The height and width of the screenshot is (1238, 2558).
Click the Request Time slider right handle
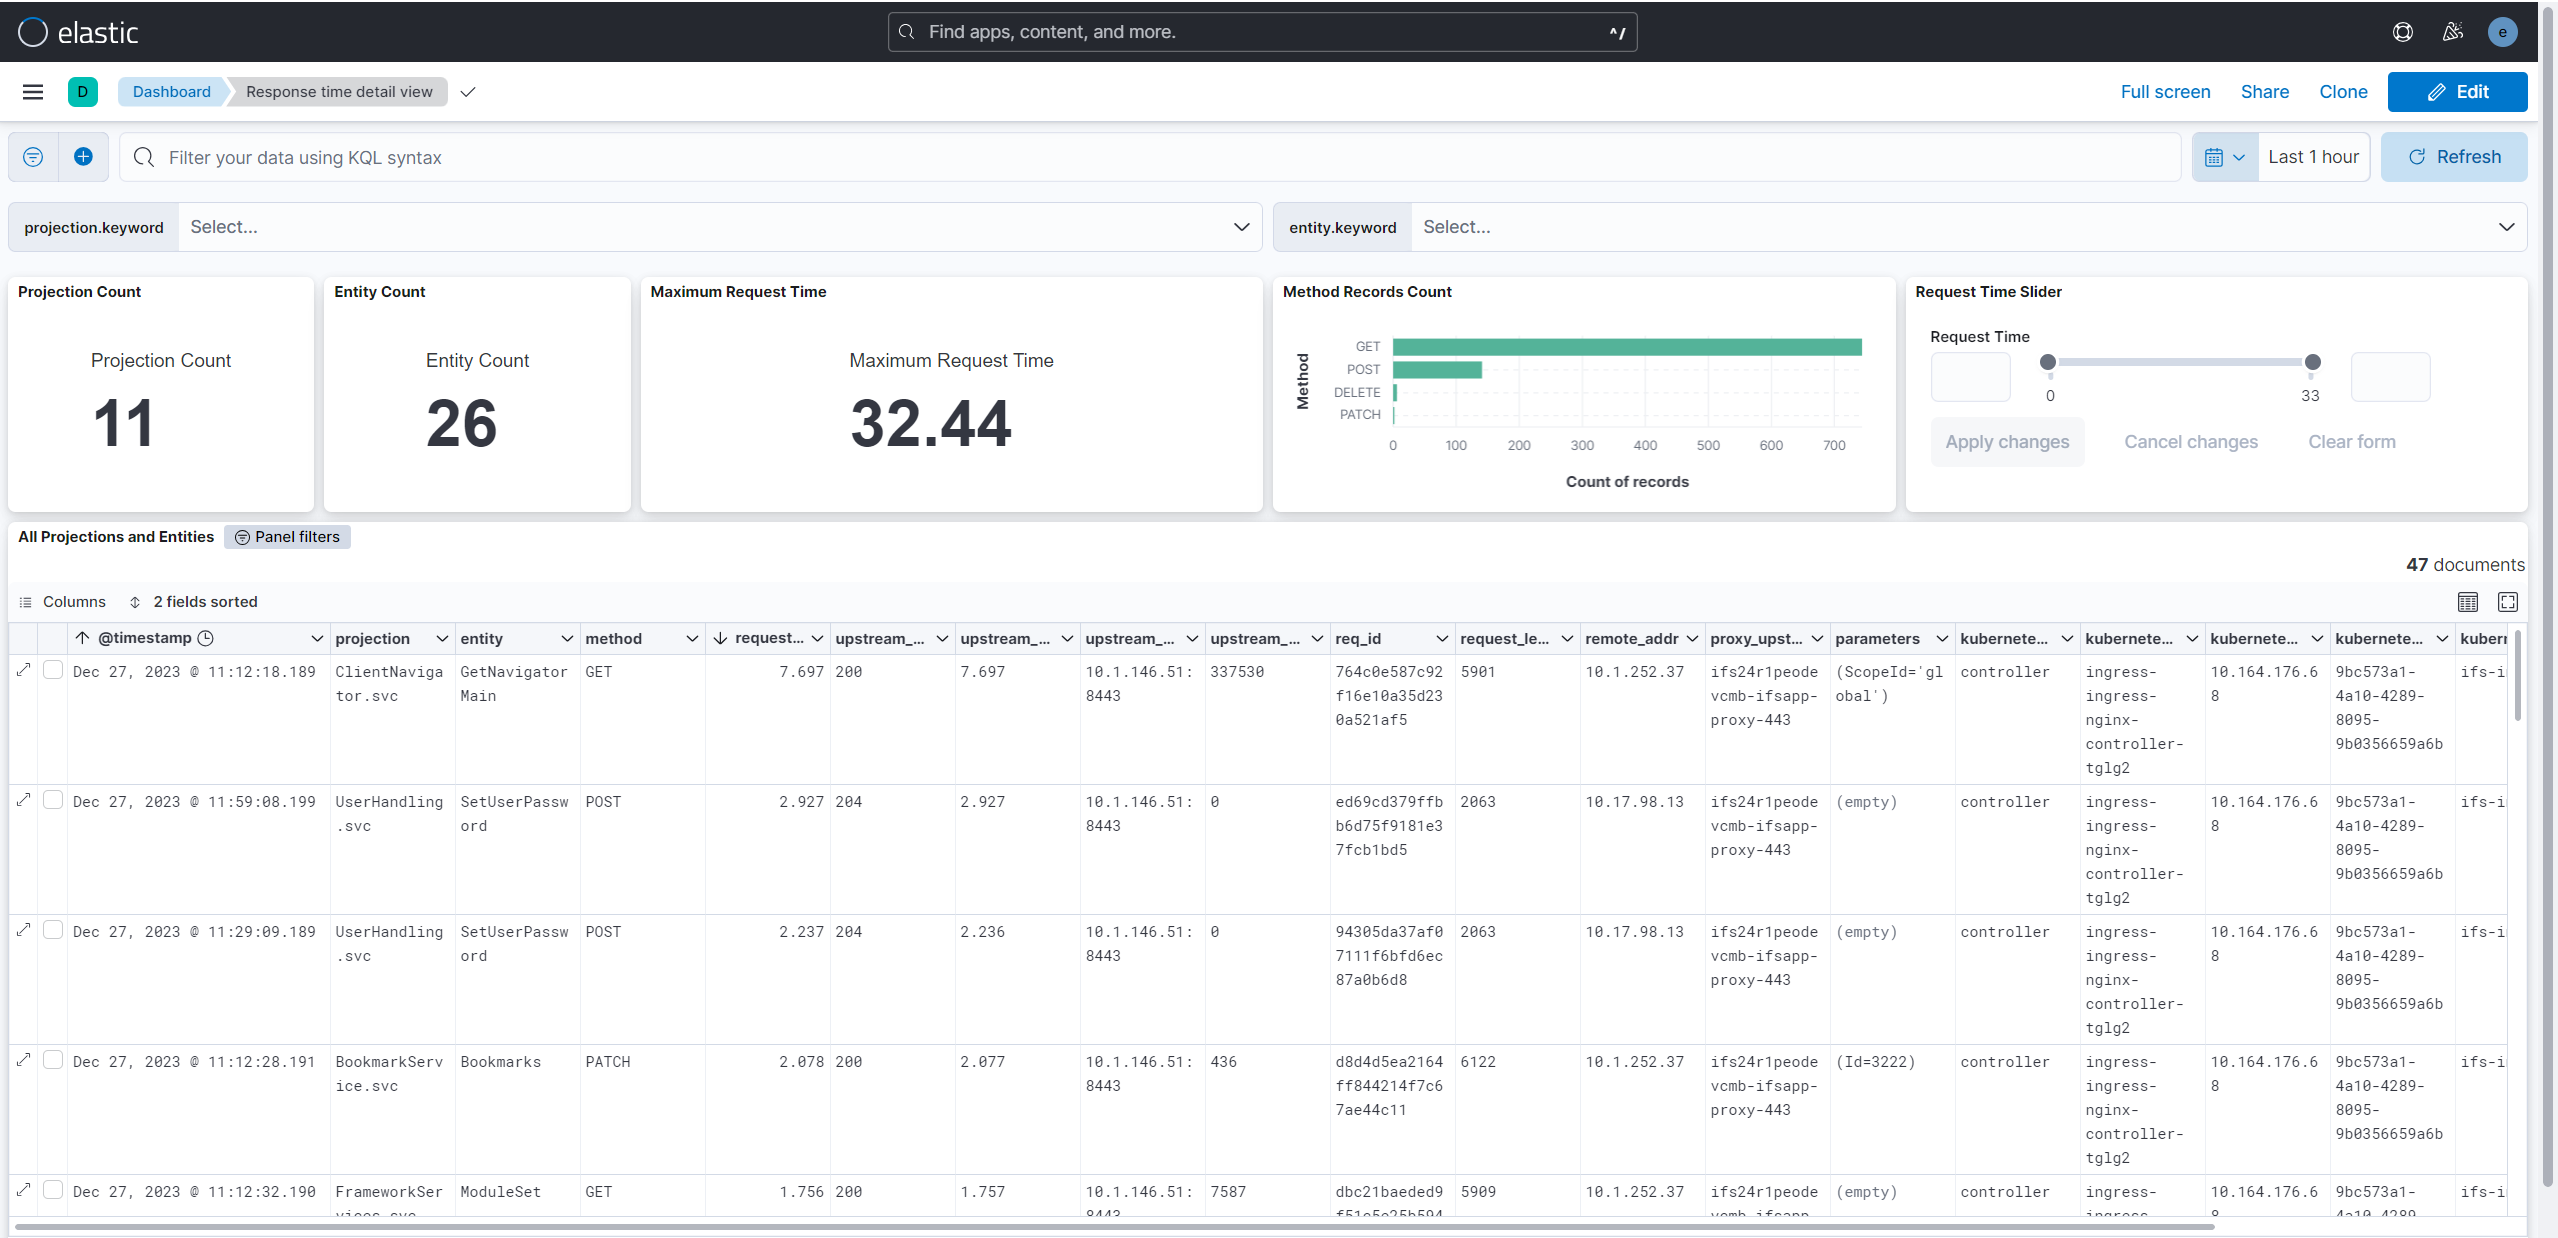tap(2313, 362)
